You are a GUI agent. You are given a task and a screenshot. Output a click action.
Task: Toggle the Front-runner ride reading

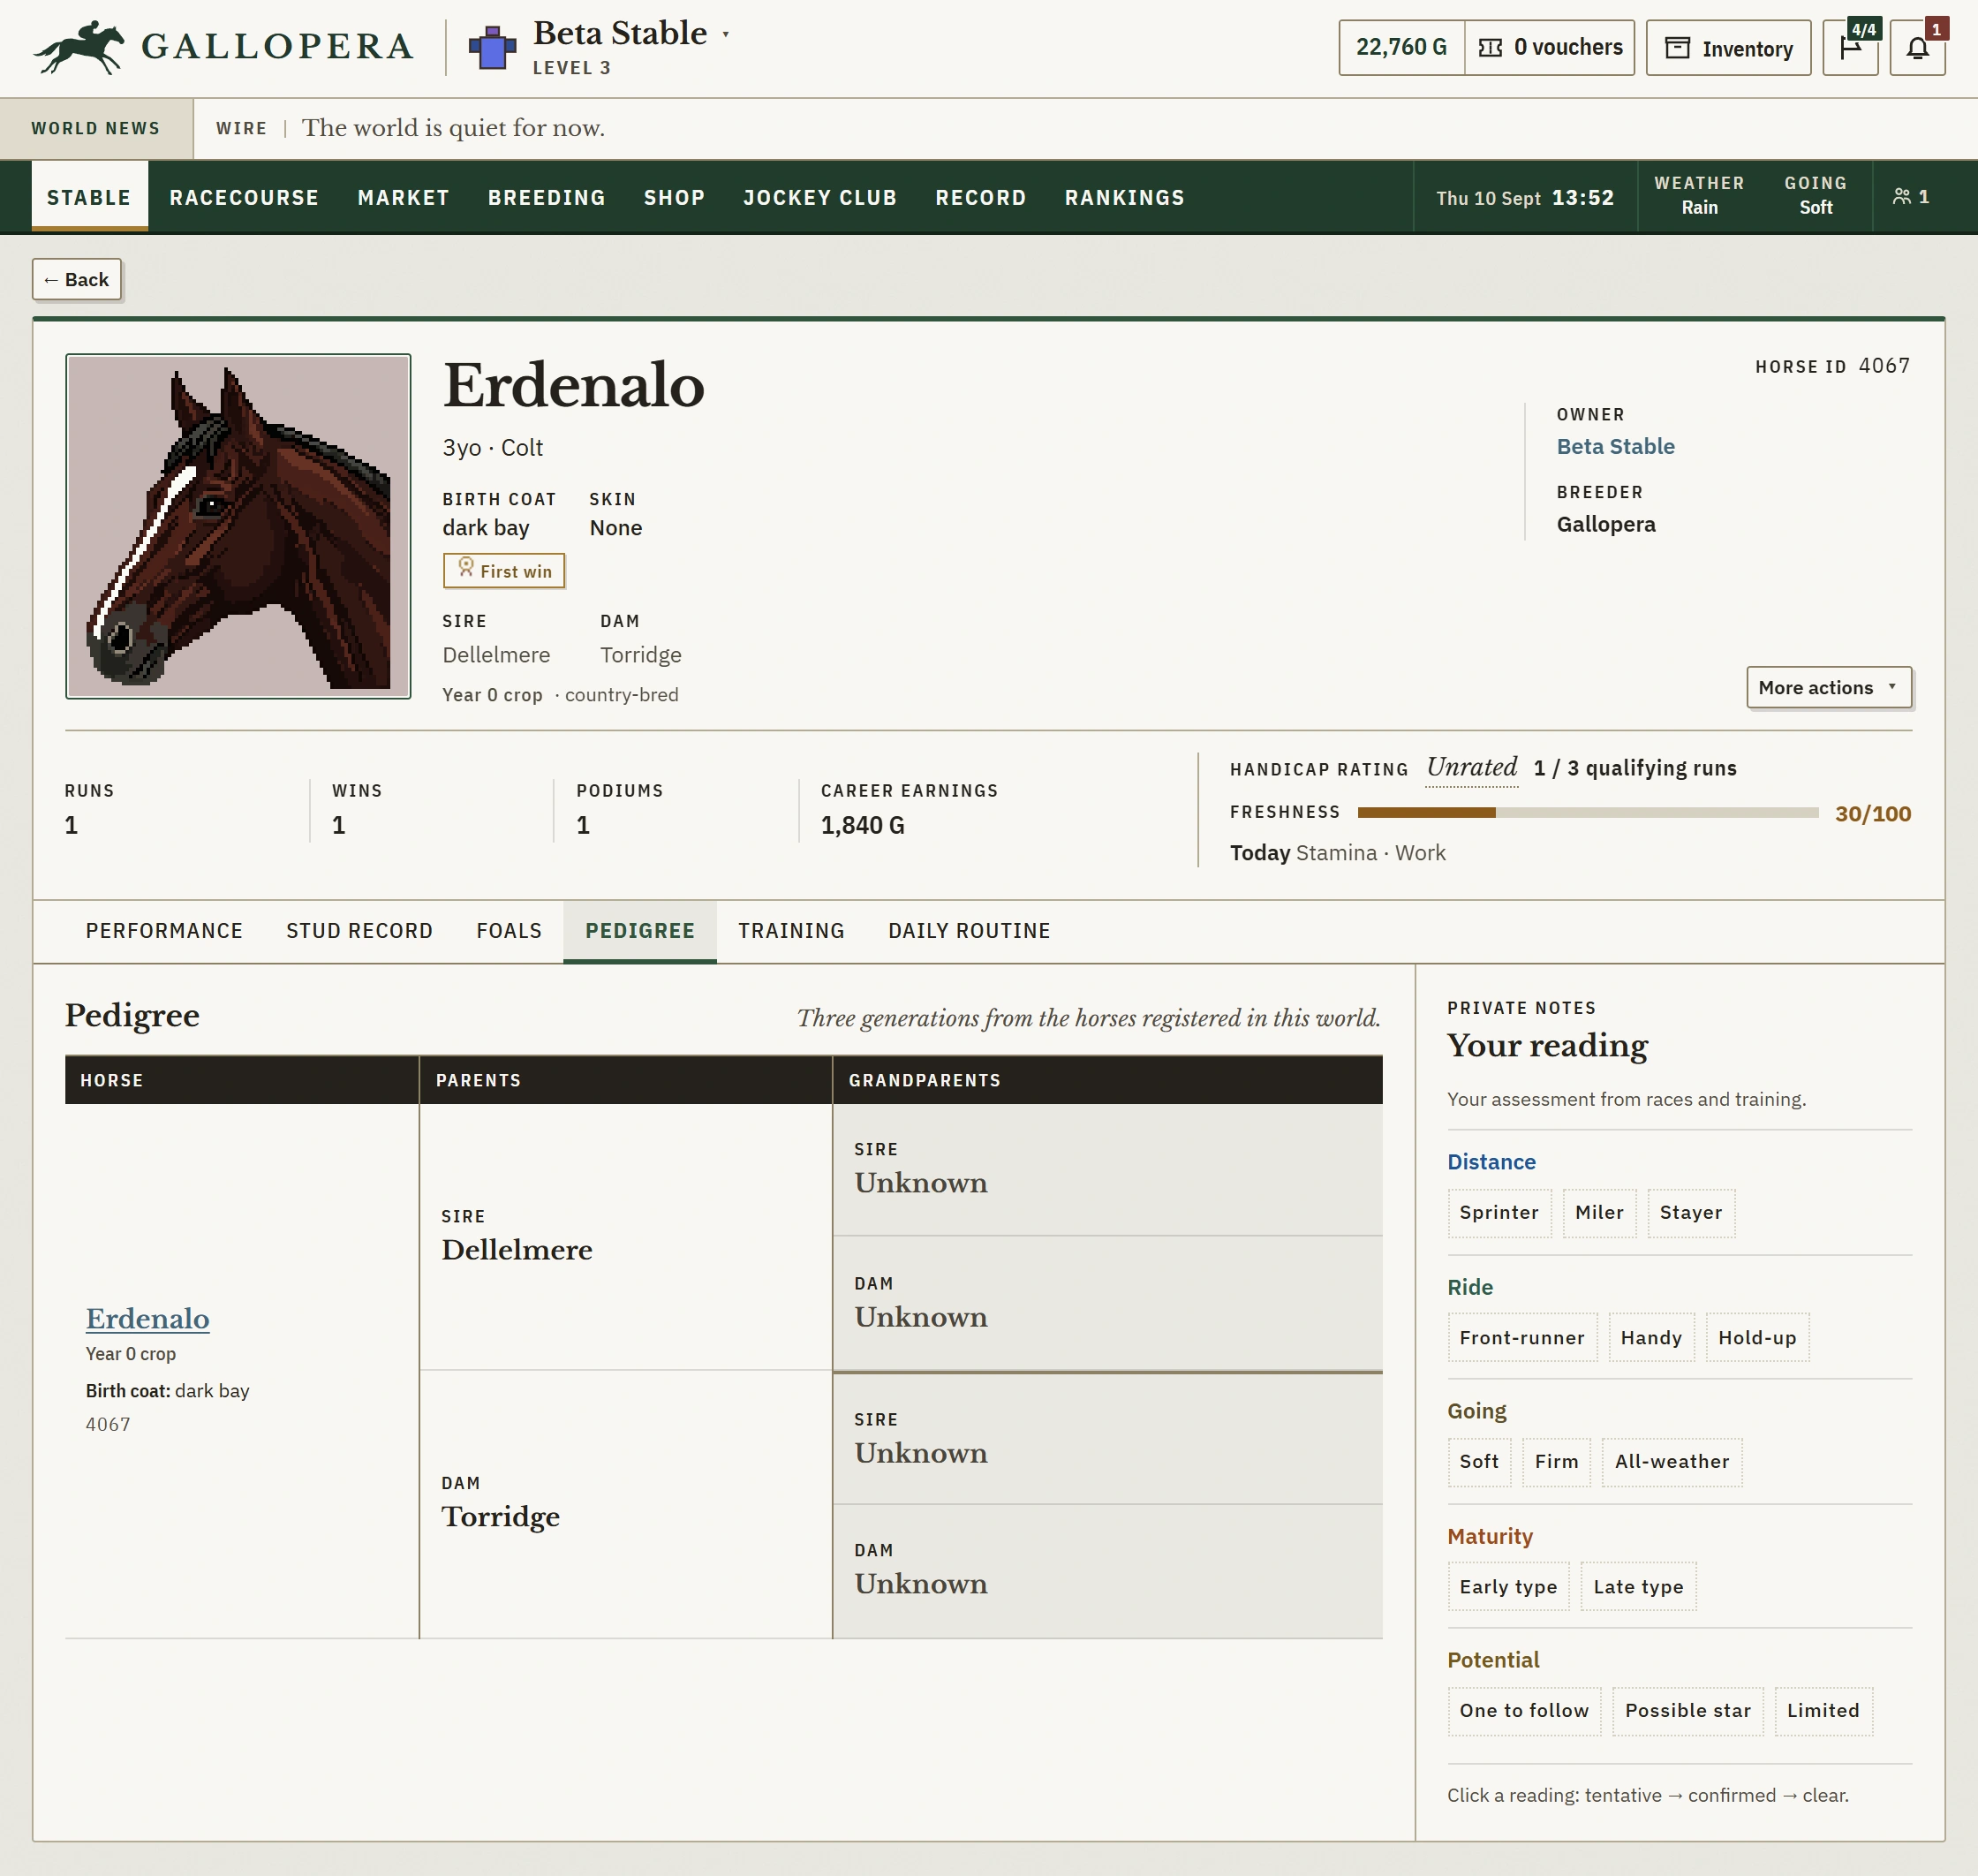1522,1338
